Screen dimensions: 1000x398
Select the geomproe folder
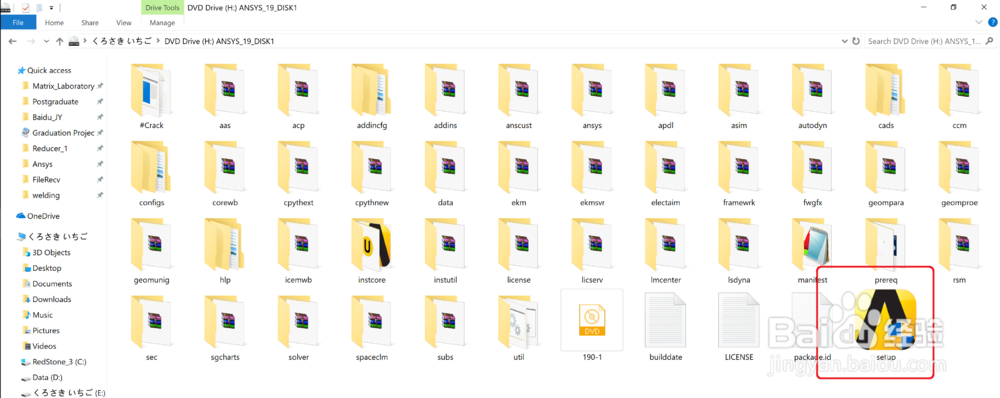tap(959, 173)
